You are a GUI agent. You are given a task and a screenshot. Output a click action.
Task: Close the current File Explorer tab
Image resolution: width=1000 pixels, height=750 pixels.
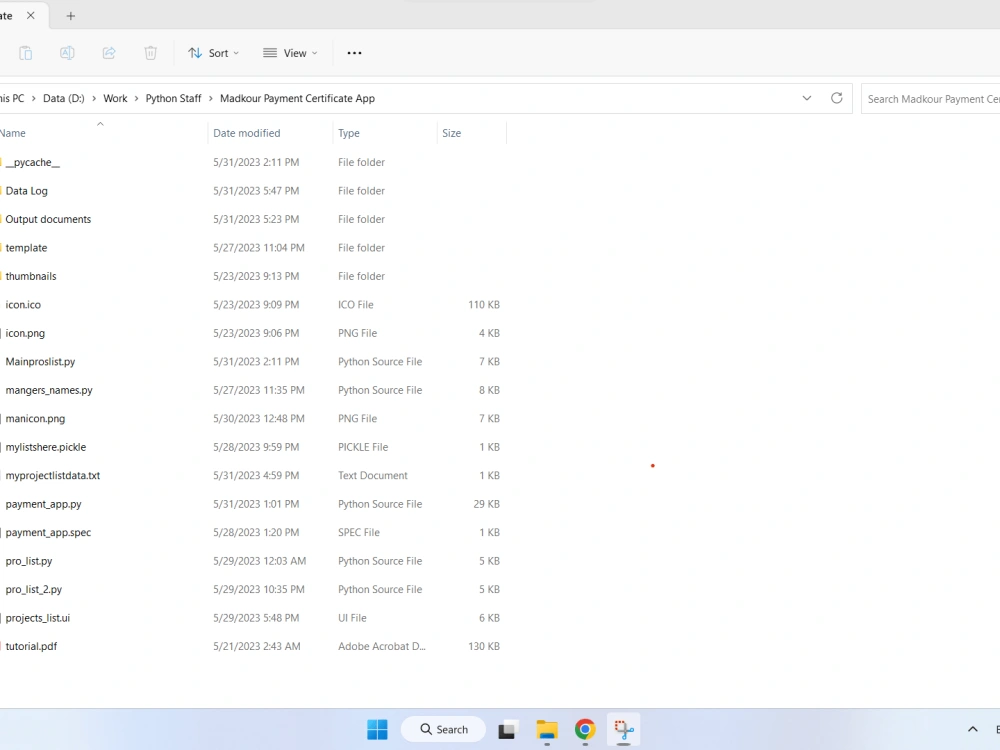[x=31, y=16]
